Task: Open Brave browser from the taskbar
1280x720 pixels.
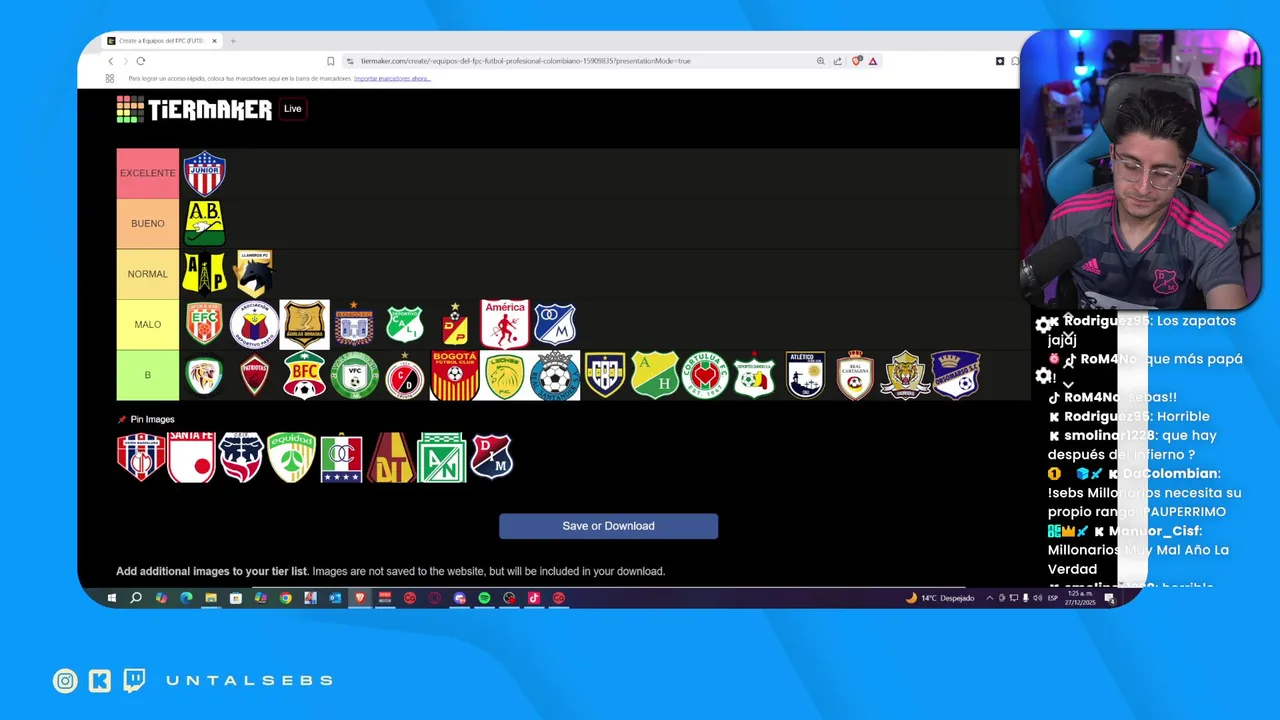Action: click(360, 598)
